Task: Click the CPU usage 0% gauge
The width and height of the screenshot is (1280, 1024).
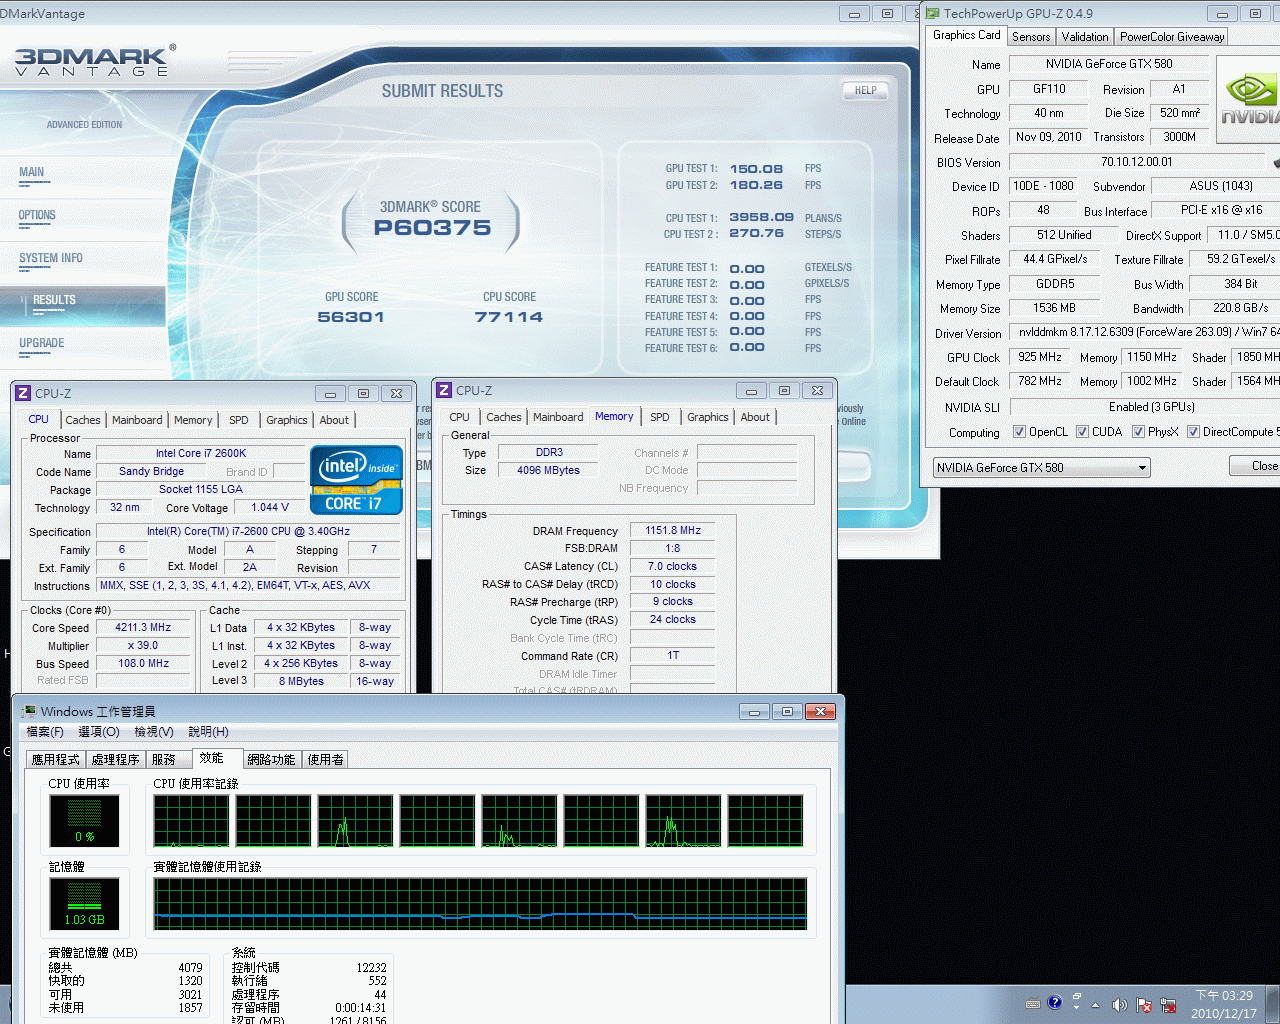Action: [x=84, y=821]
